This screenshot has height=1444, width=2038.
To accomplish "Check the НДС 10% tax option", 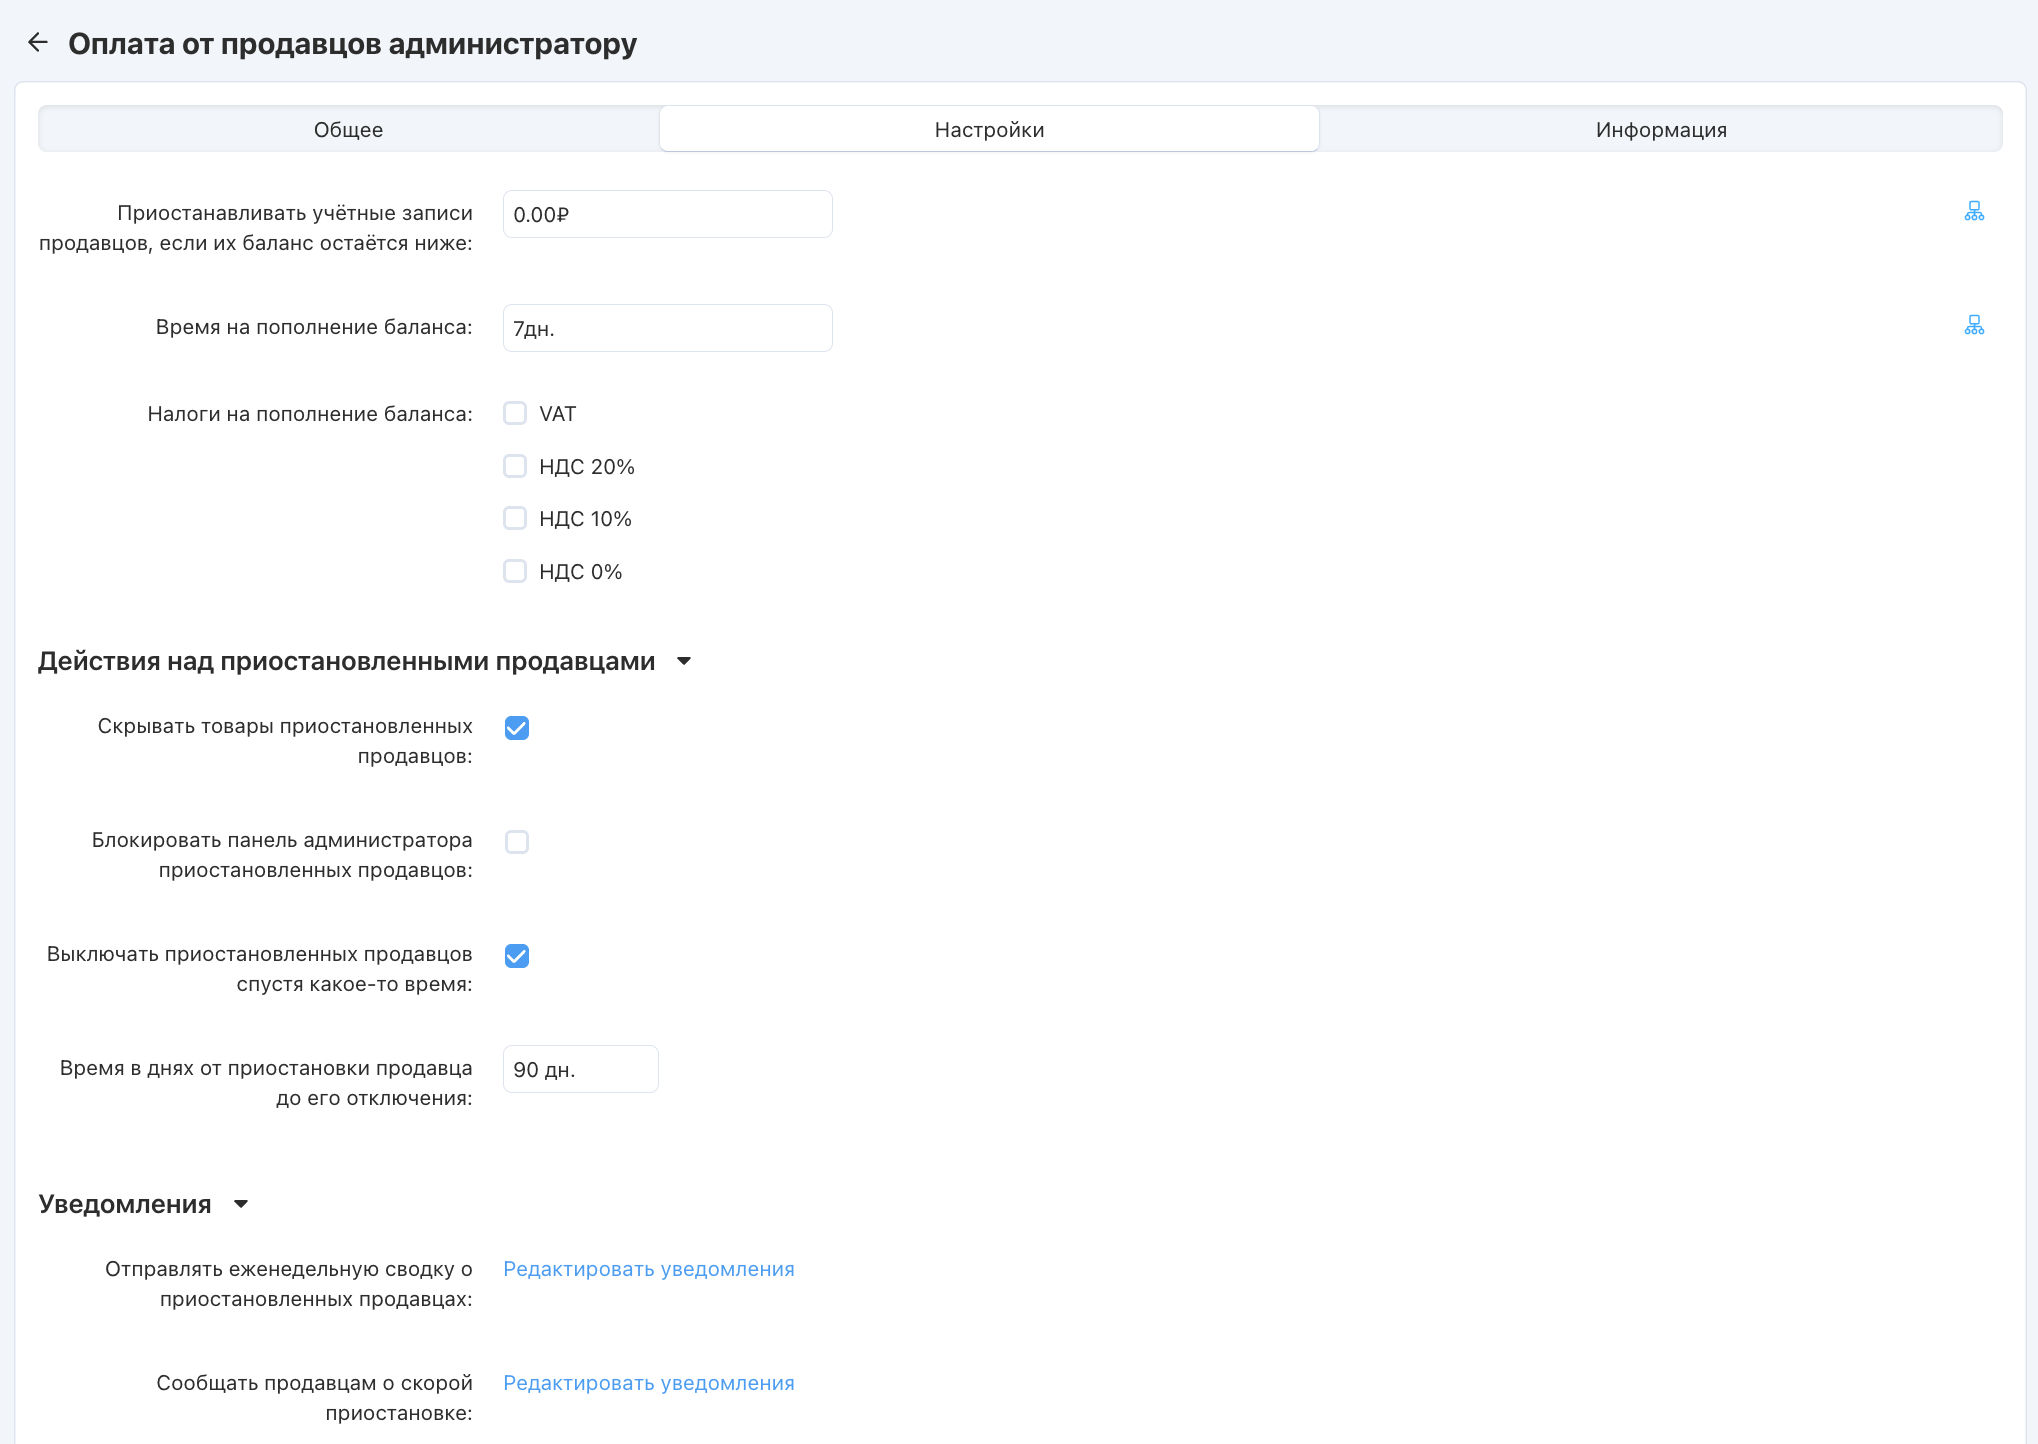I will [x=515, y=518].
